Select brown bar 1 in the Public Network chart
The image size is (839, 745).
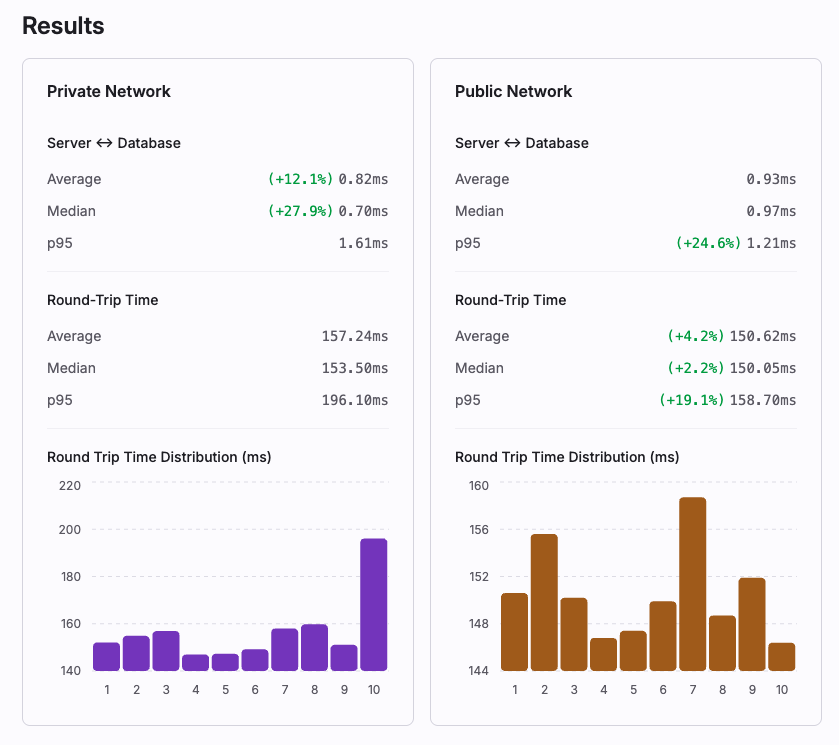click(514, 632)
